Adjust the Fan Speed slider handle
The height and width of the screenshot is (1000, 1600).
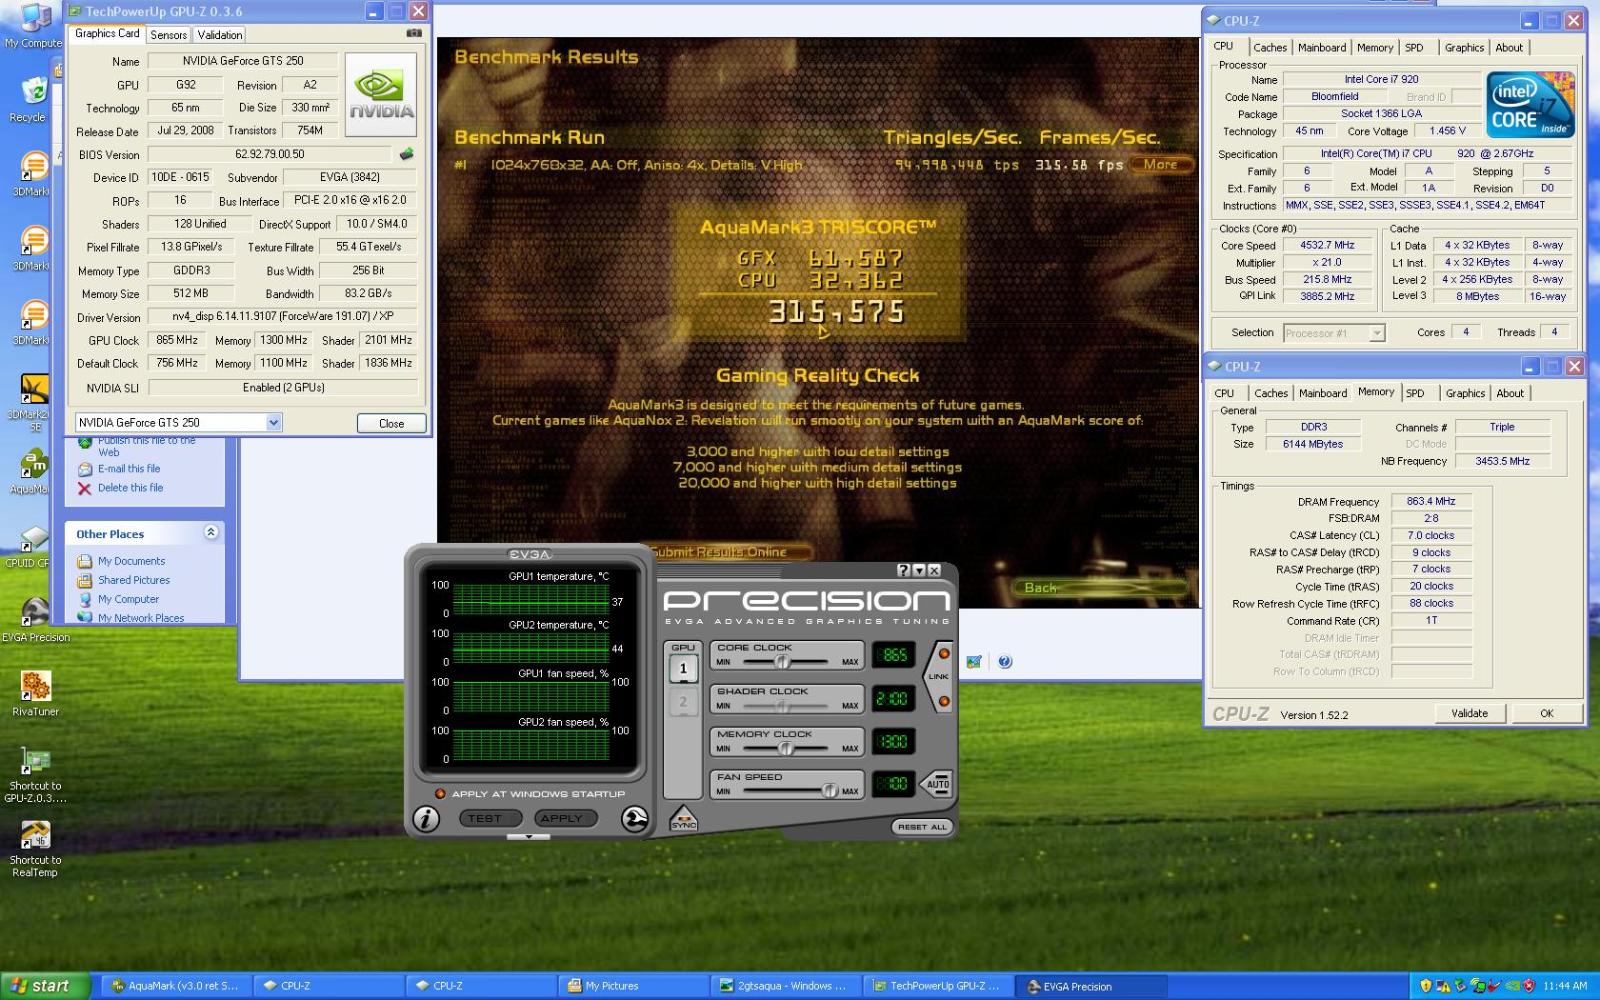(829, 791)
